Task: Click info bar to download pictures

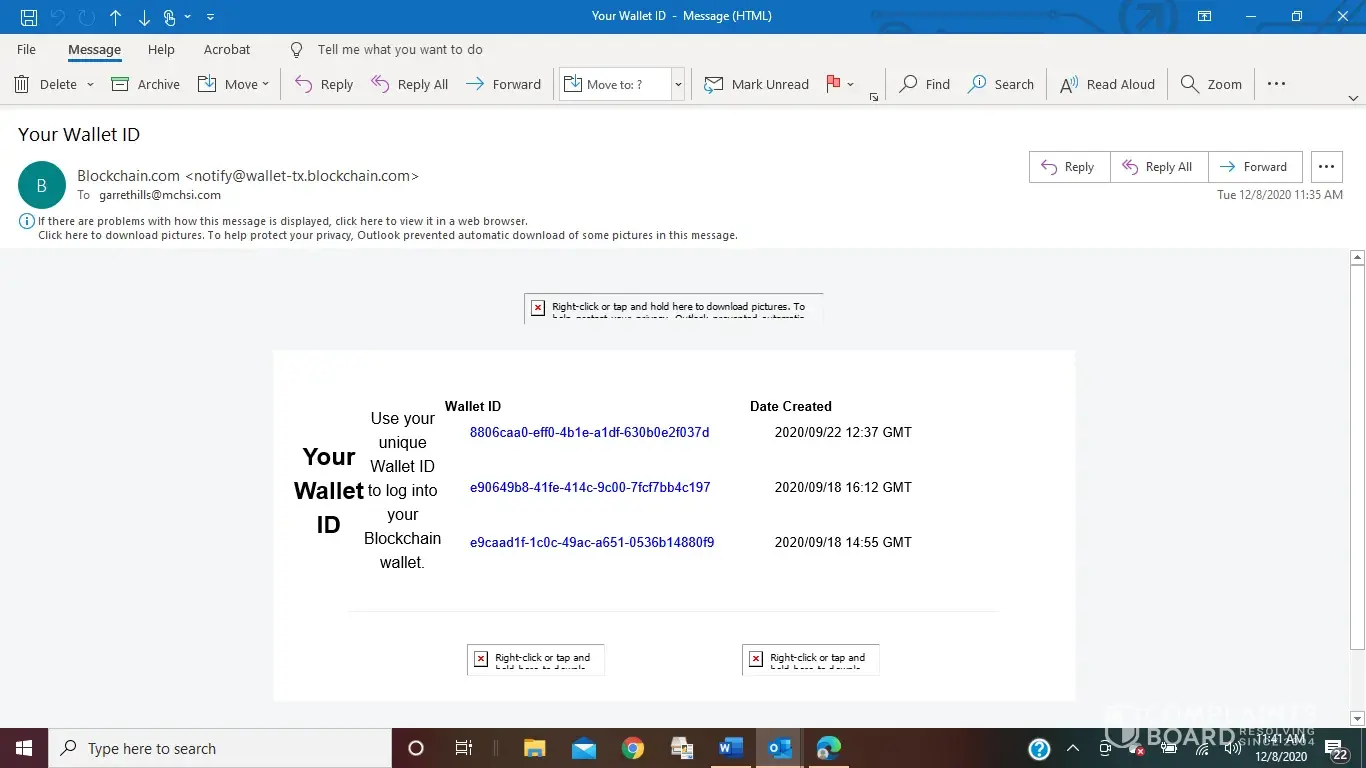Action: pos(387,235)
